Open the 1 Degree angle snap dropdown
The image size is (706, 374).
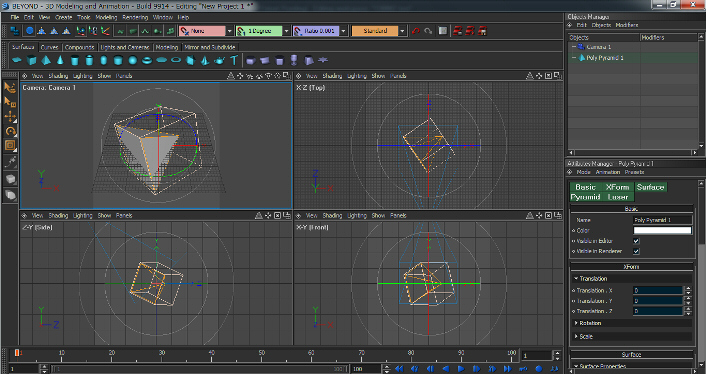coord(286,31)
